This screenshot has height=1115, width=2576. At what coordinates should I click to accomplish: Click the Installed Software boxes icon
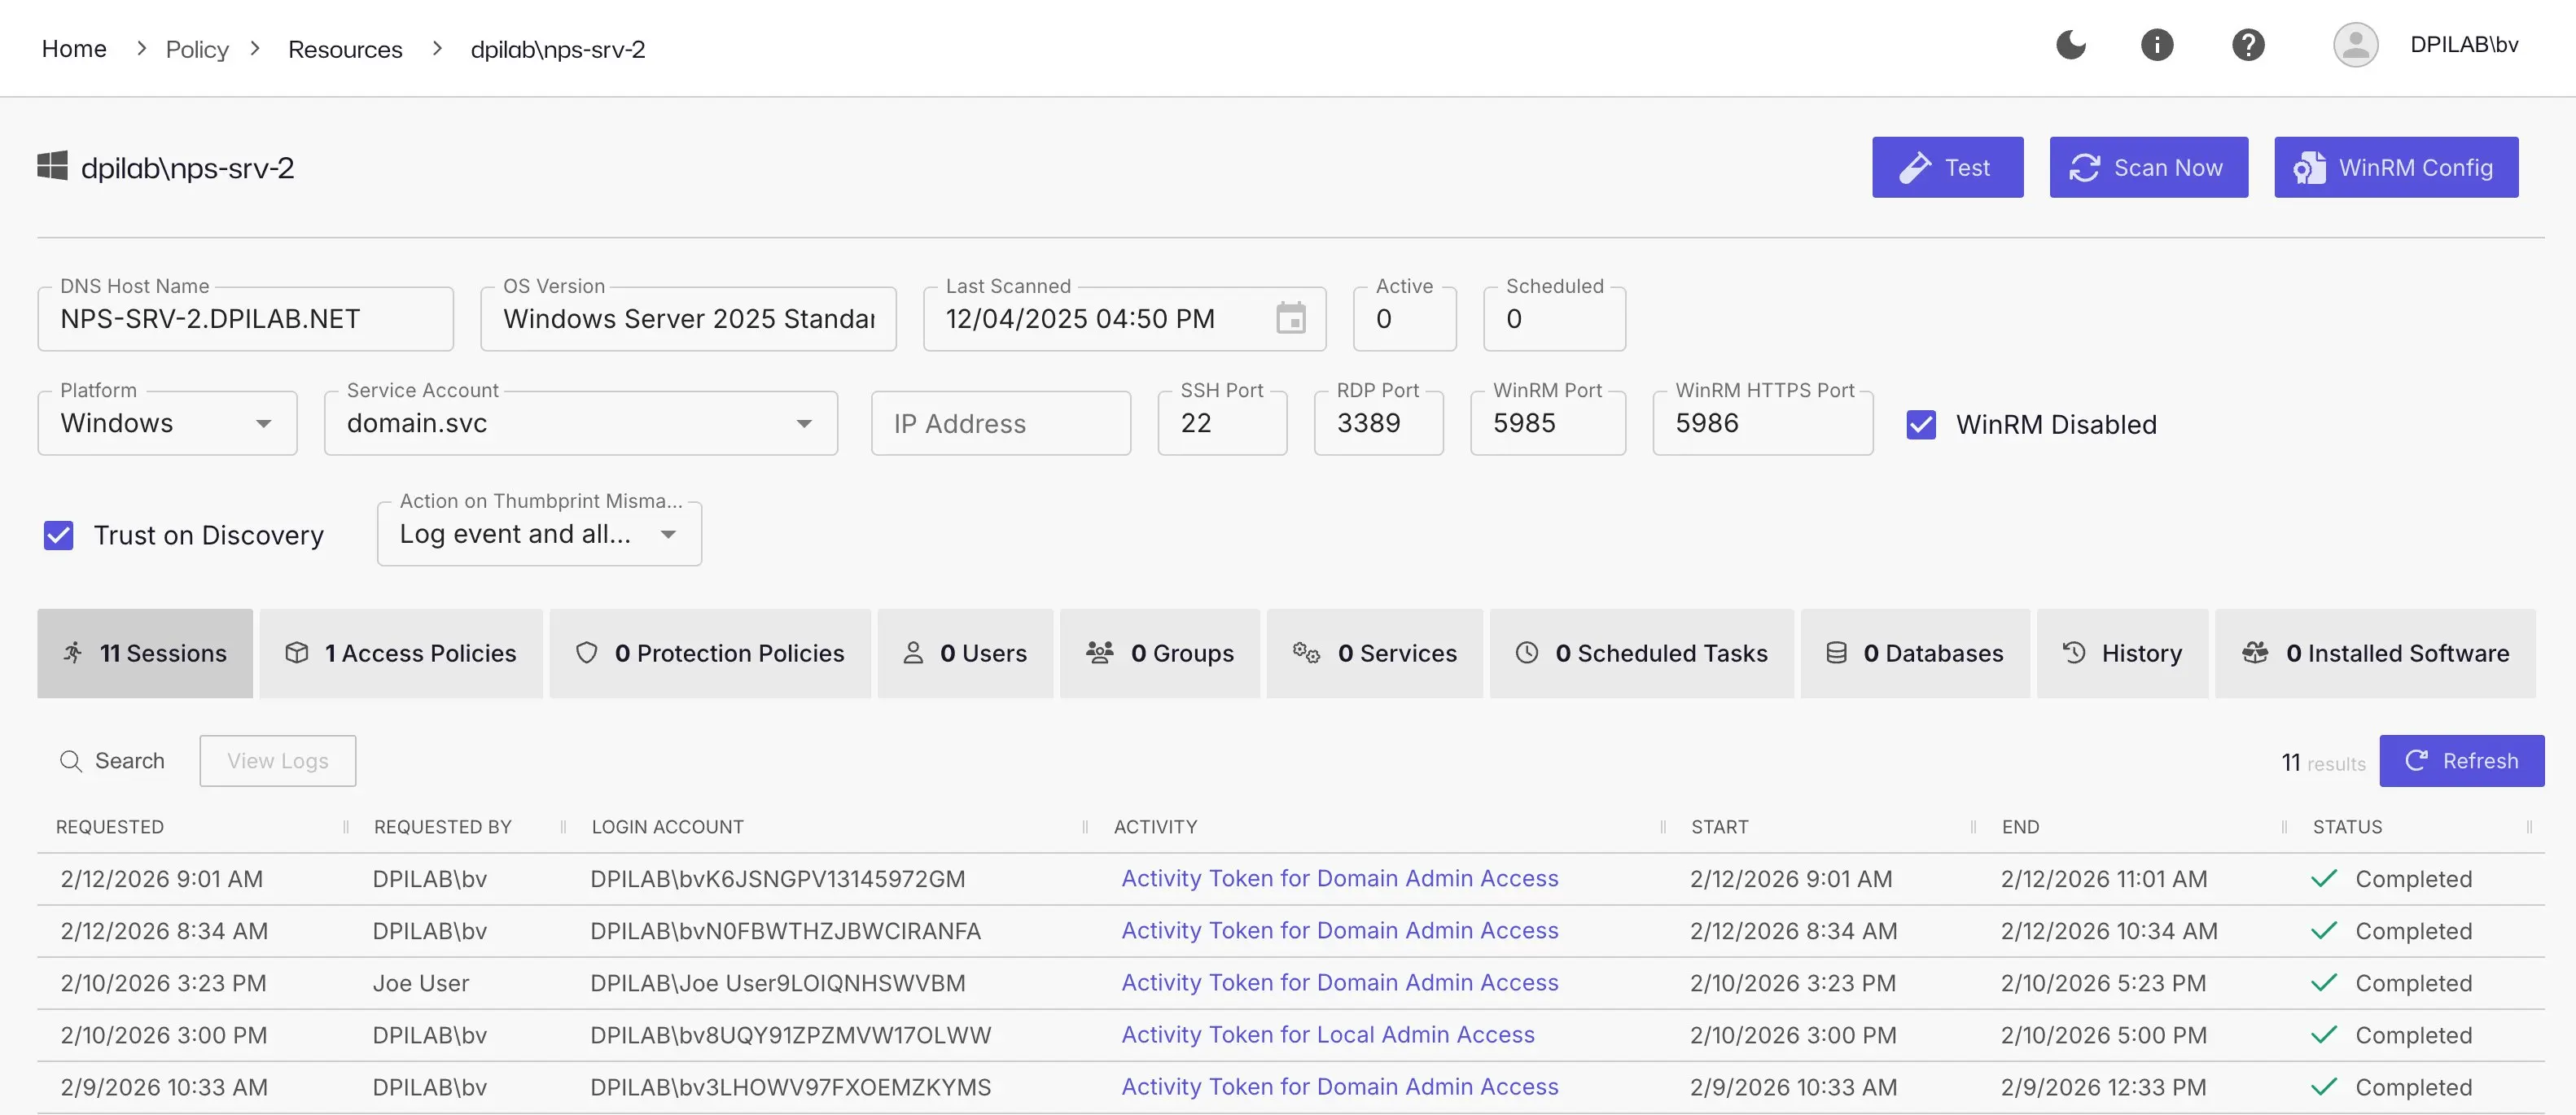coord(2255,653)
